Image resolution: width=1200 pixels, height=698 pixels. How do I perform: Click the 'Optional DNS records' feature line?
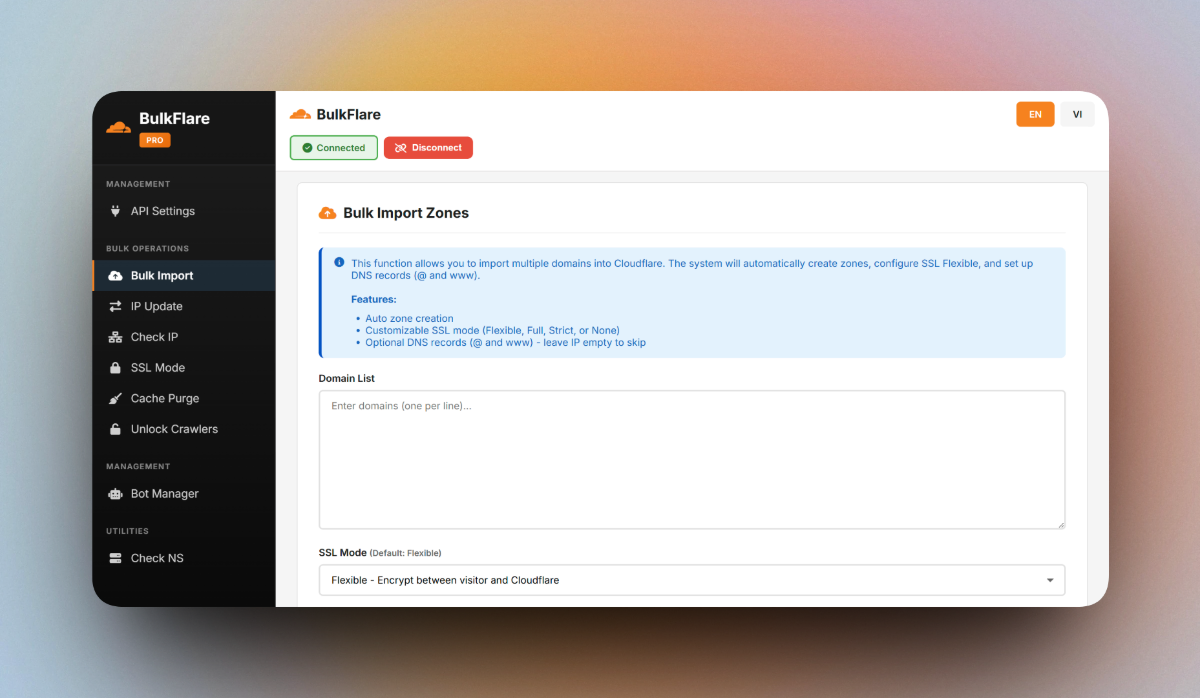coord(505,343)
